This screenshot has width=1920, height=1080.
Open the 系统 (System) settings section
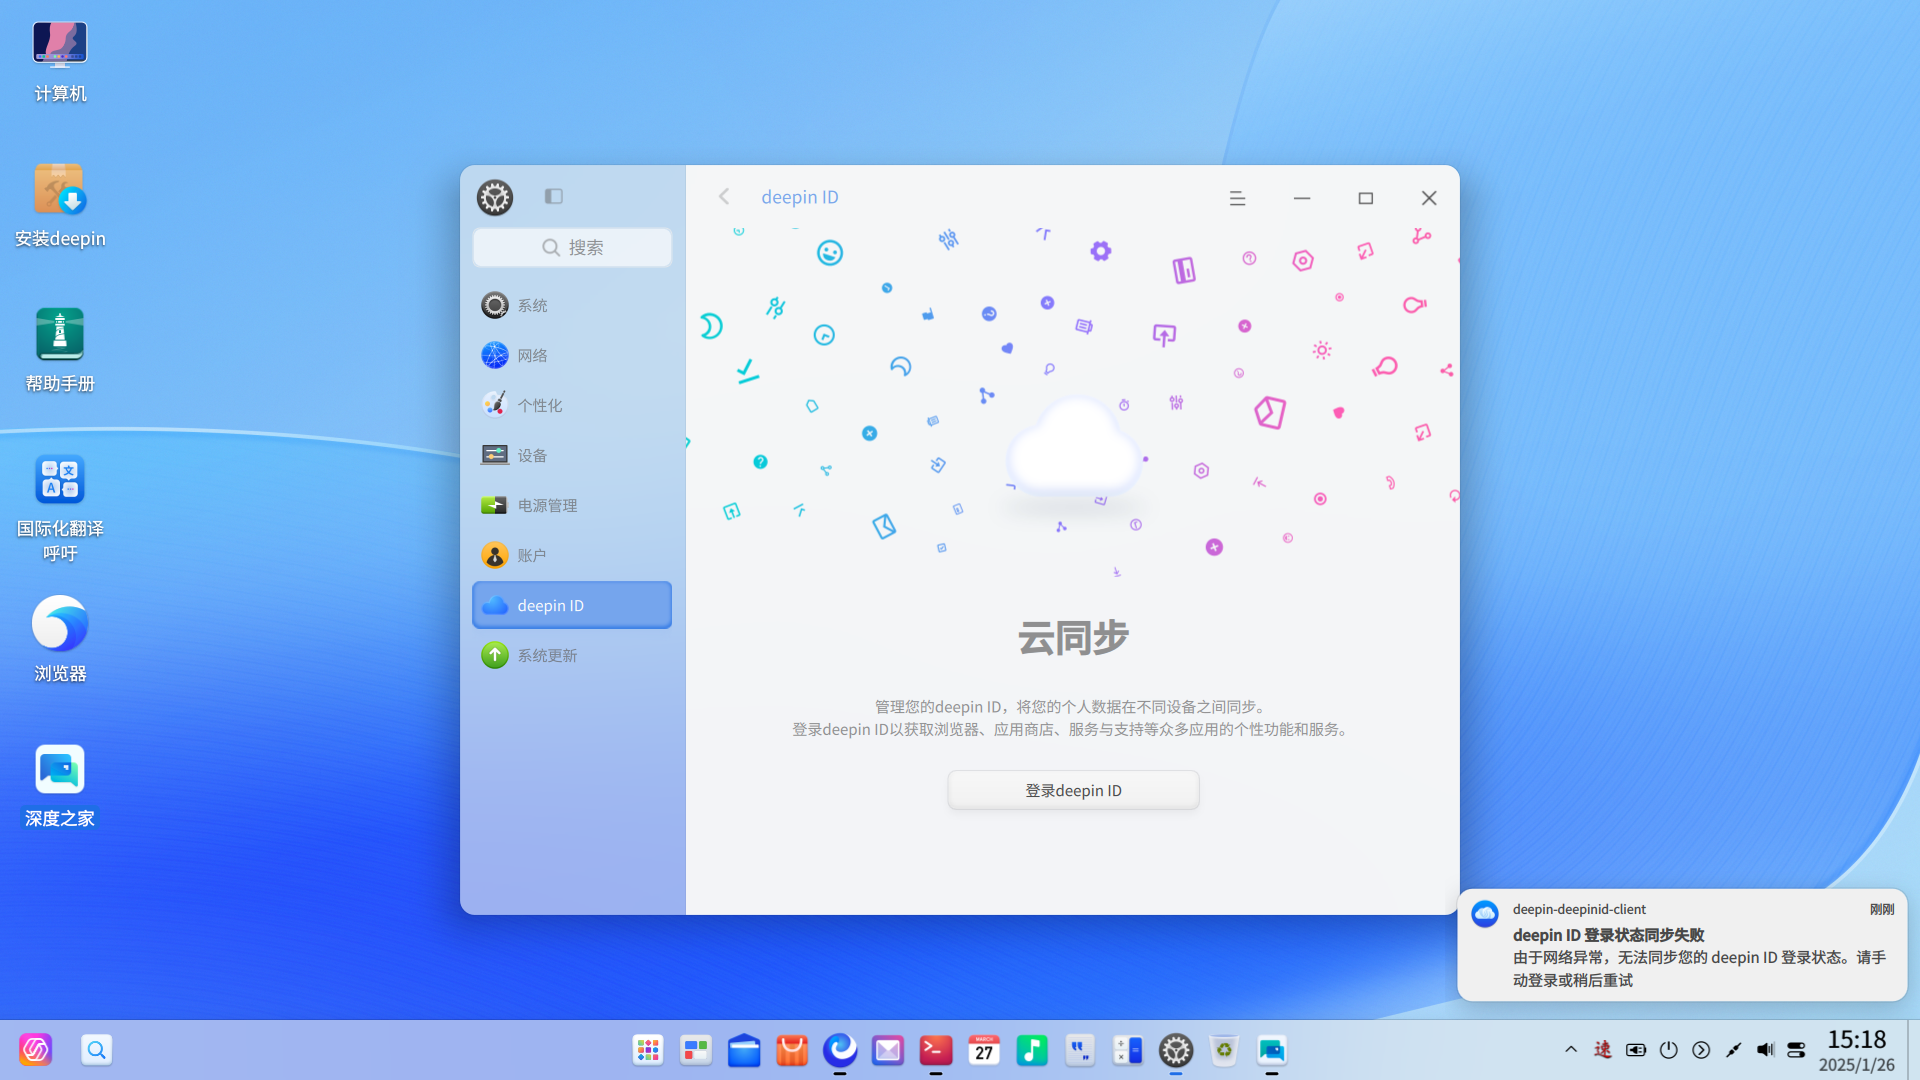point(532,305)
